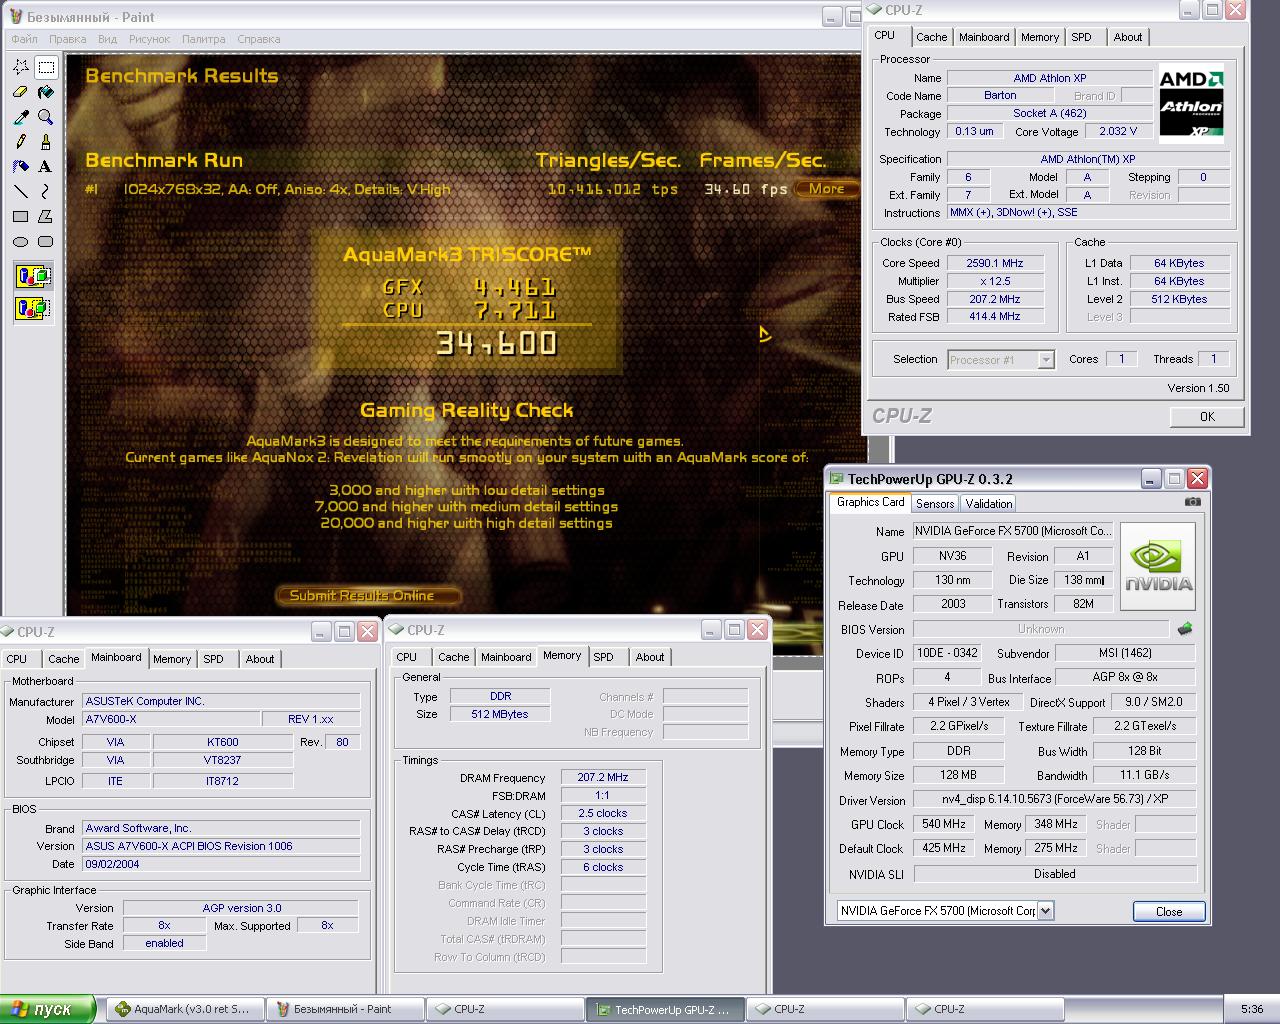Open About tab in top-right CPU-Z window
This screenshot has height=1024, width=1280.
[x=1128, y=37]
